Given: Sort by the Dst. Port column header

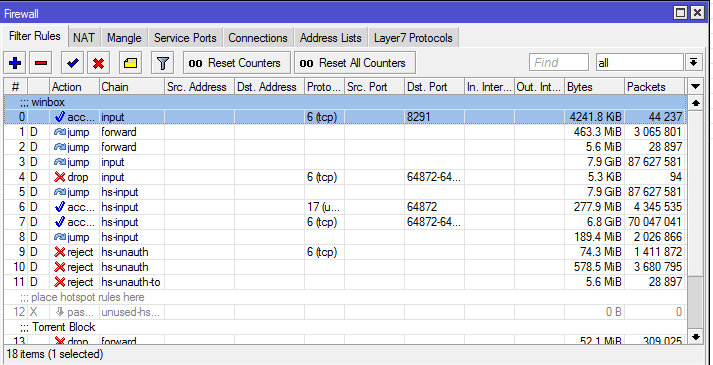Looking at the screenshot, I should pos(434,87).
